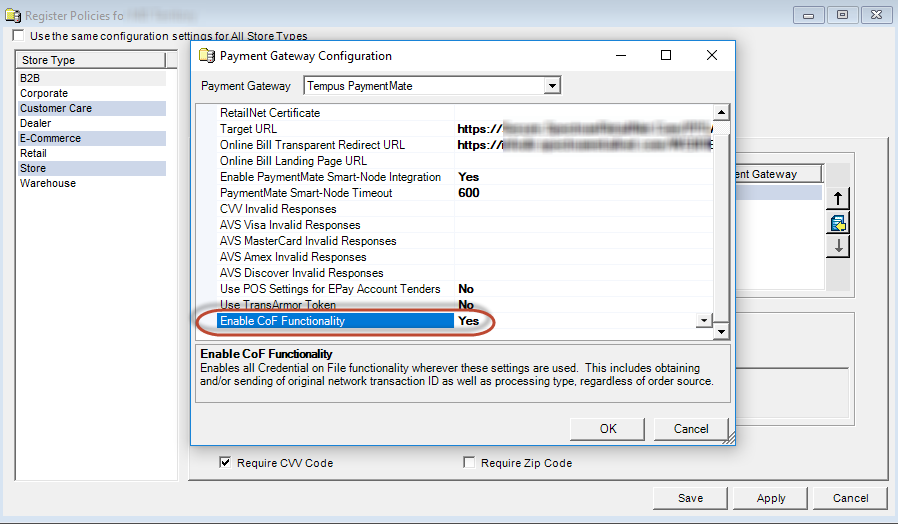Click the move down arrow icon

click(837, 246)
